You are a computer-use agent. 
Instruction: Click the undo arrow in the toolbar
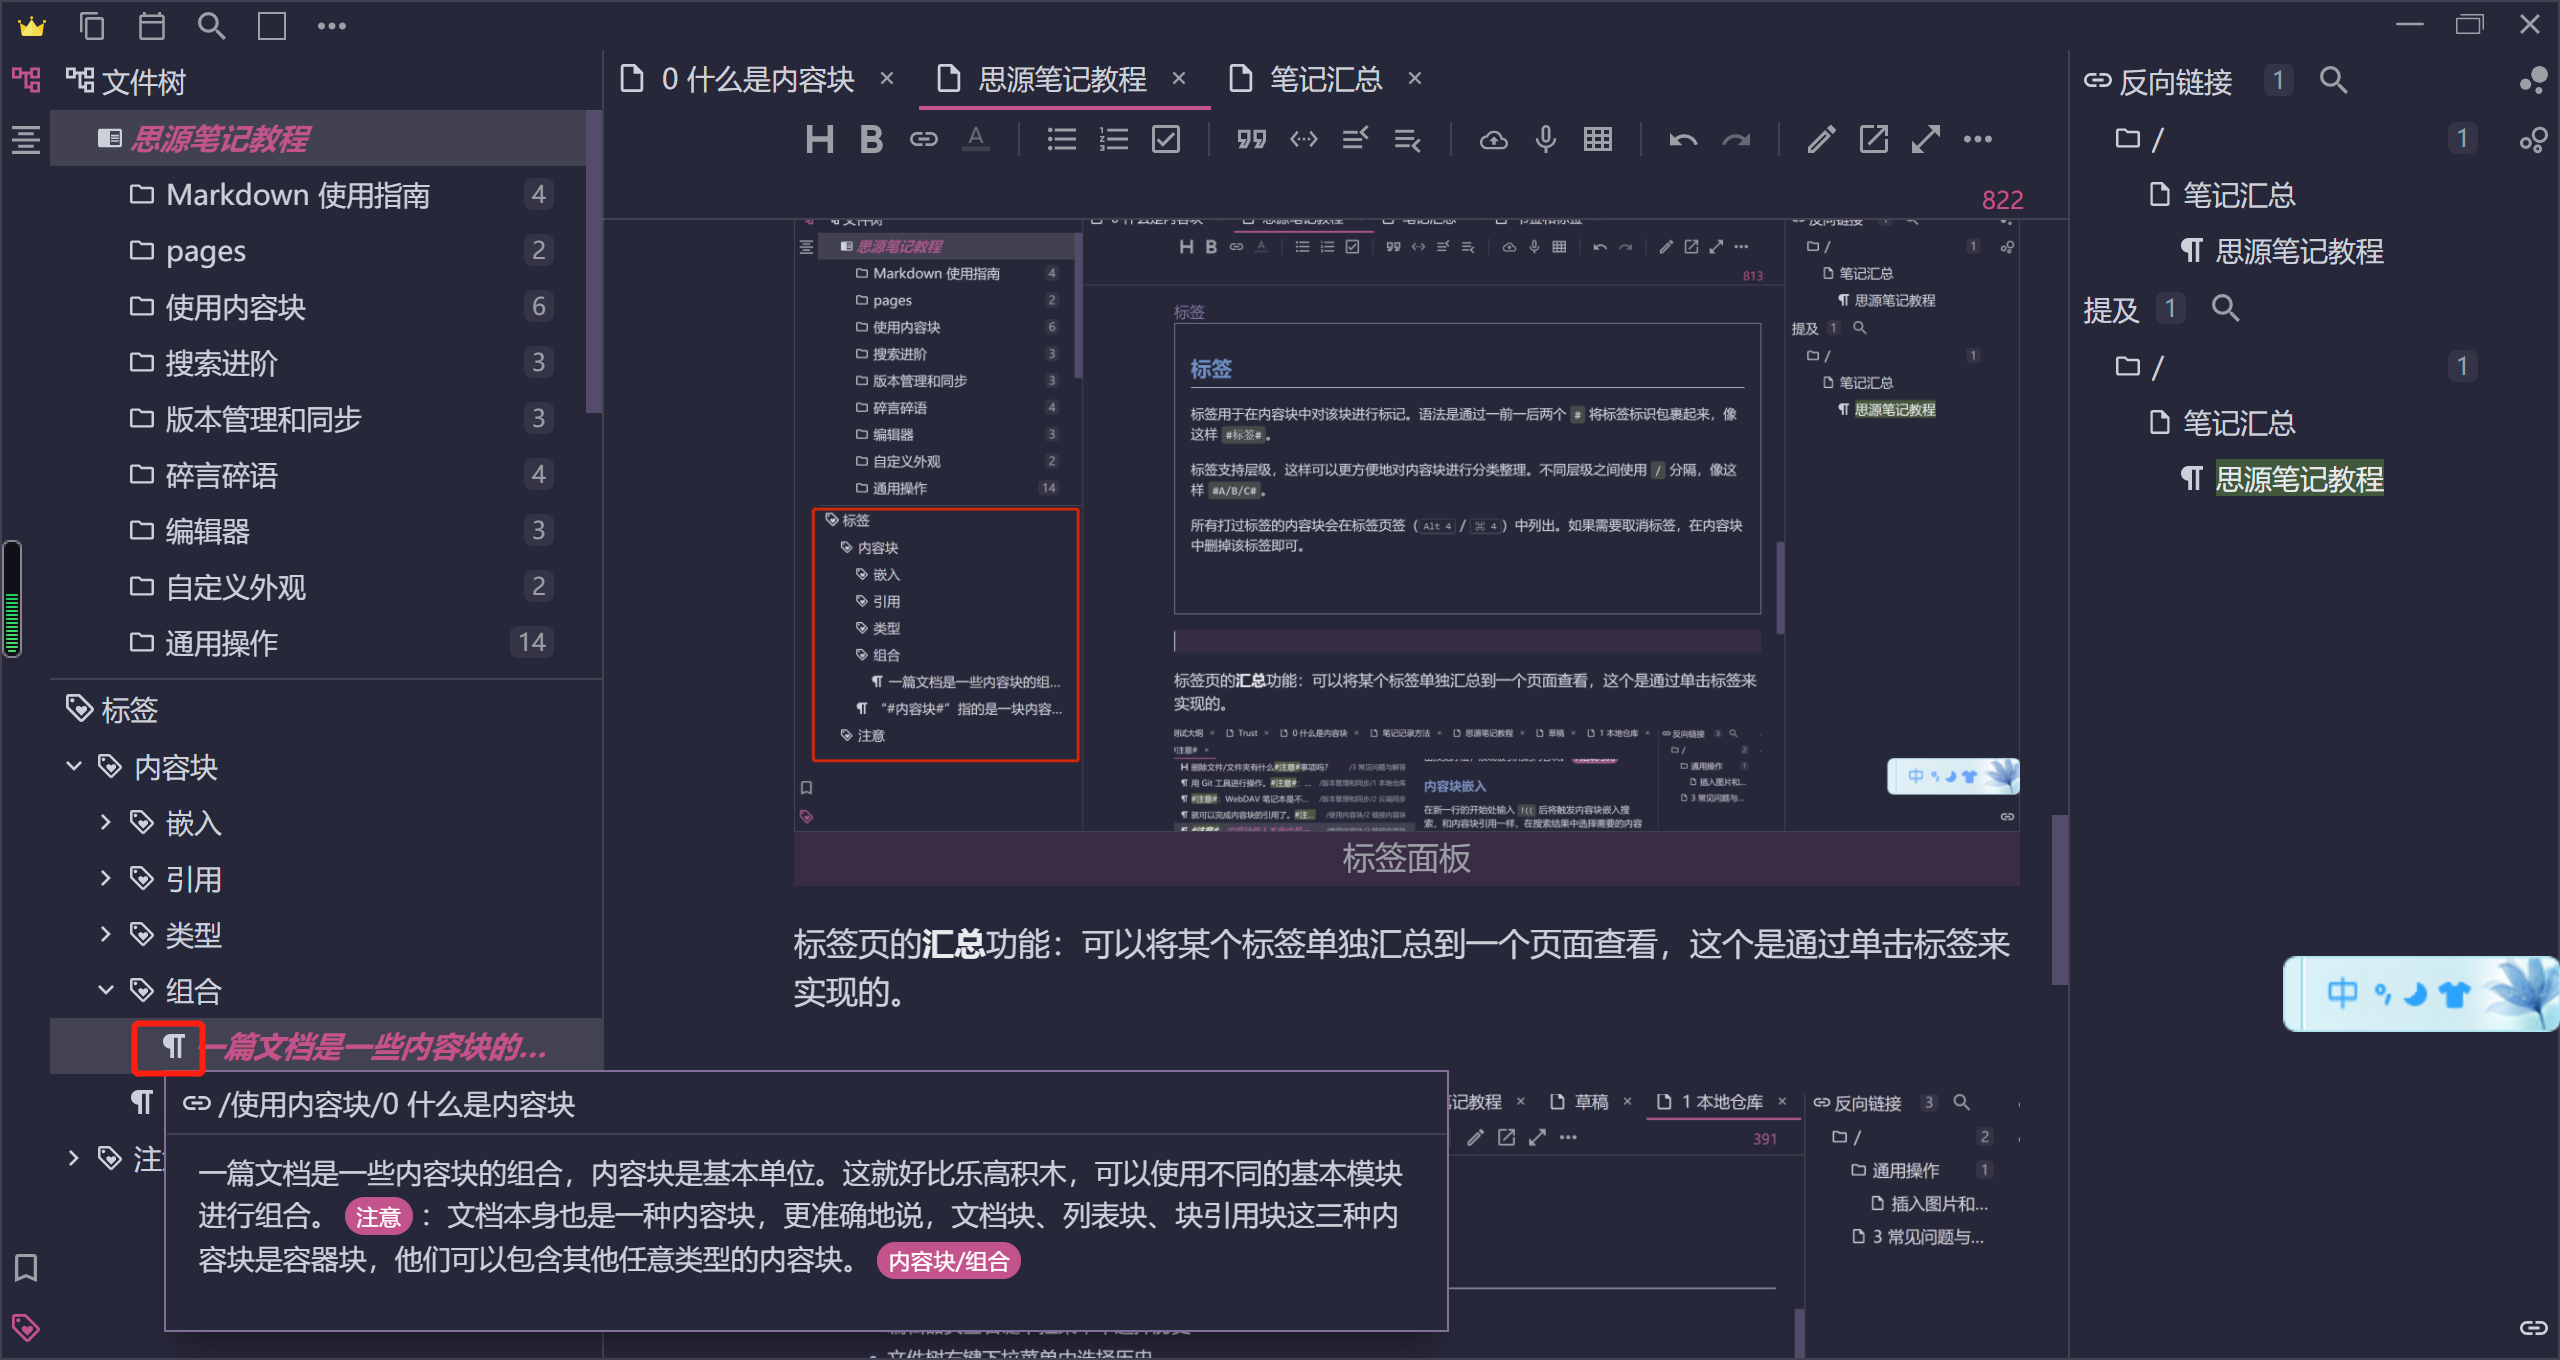click(1683, 140)
